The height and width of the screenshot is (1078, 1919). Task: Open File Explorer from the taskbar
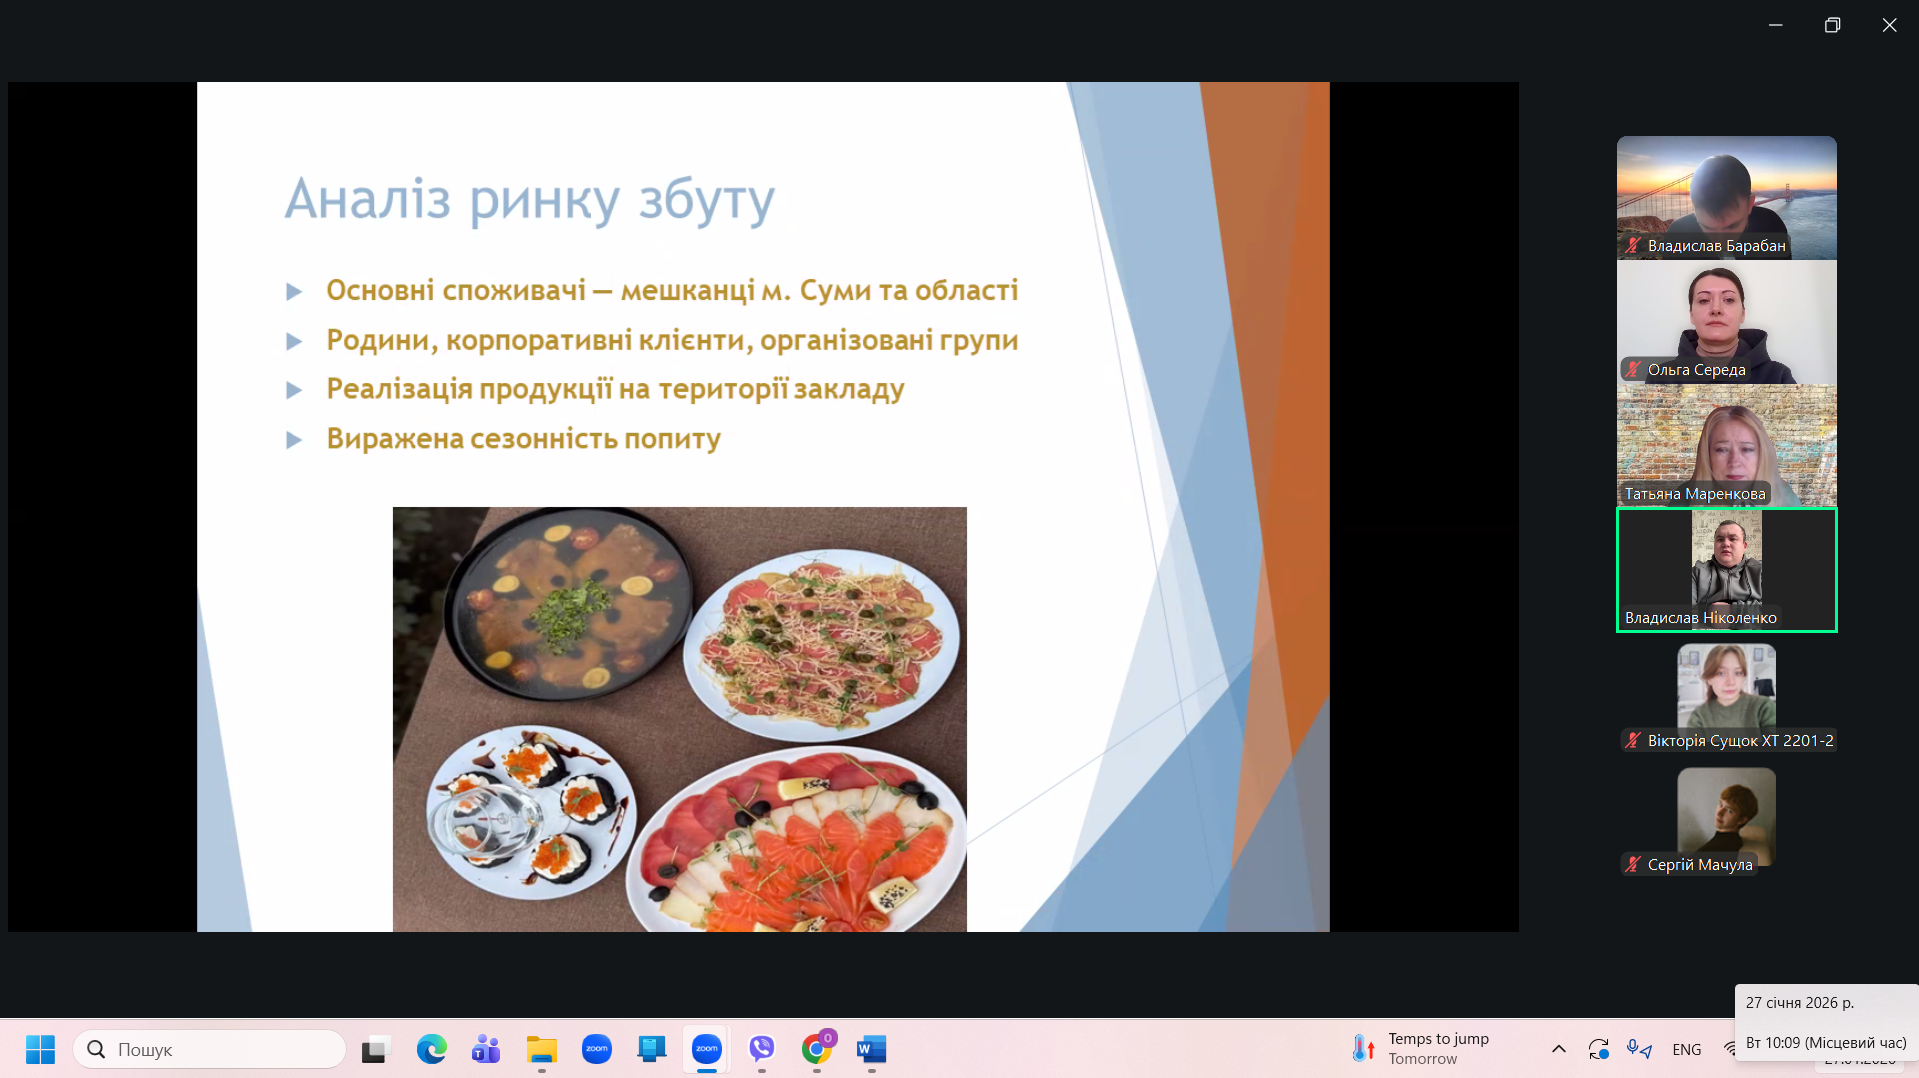(x=541, y=1049)
